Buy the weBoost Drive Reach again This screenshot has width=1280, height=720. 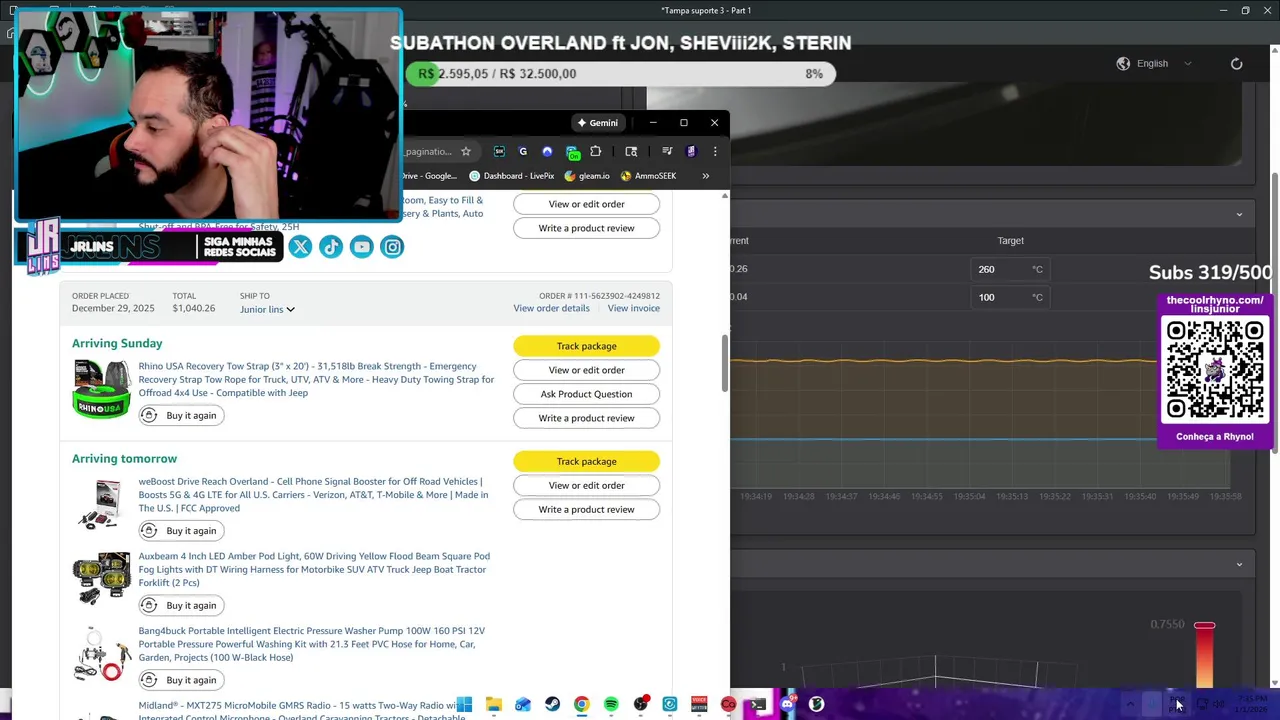[x=179, y=531]
